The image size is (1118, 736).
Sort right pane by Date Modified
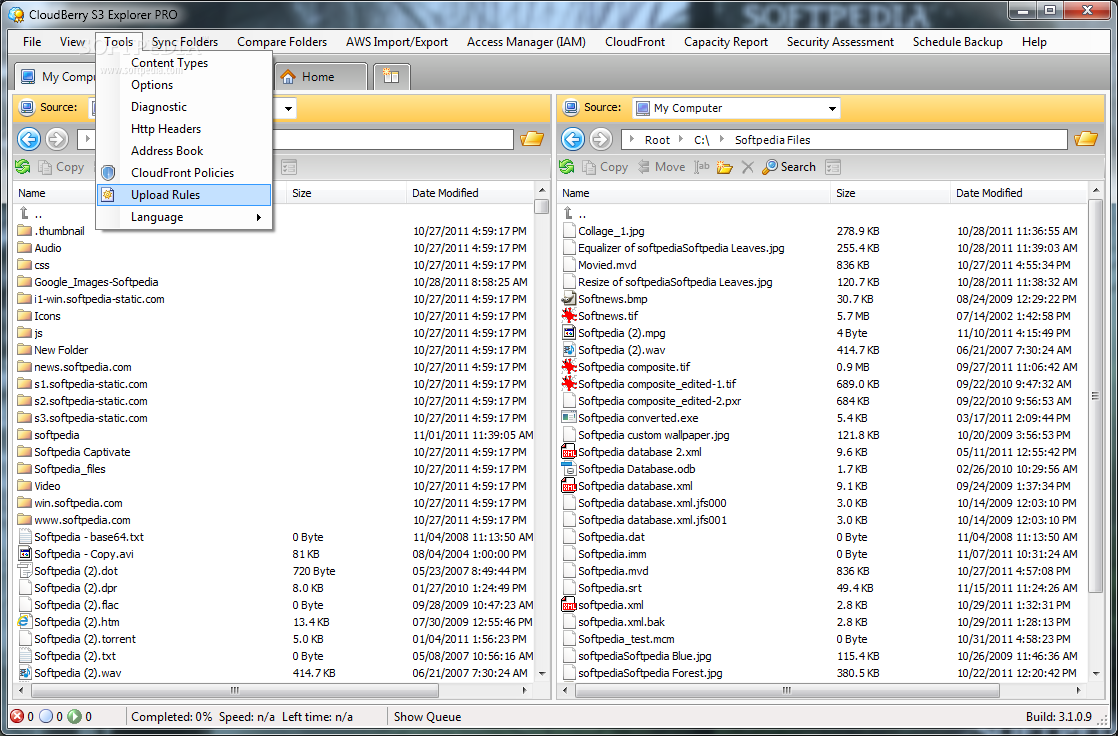1019,193
